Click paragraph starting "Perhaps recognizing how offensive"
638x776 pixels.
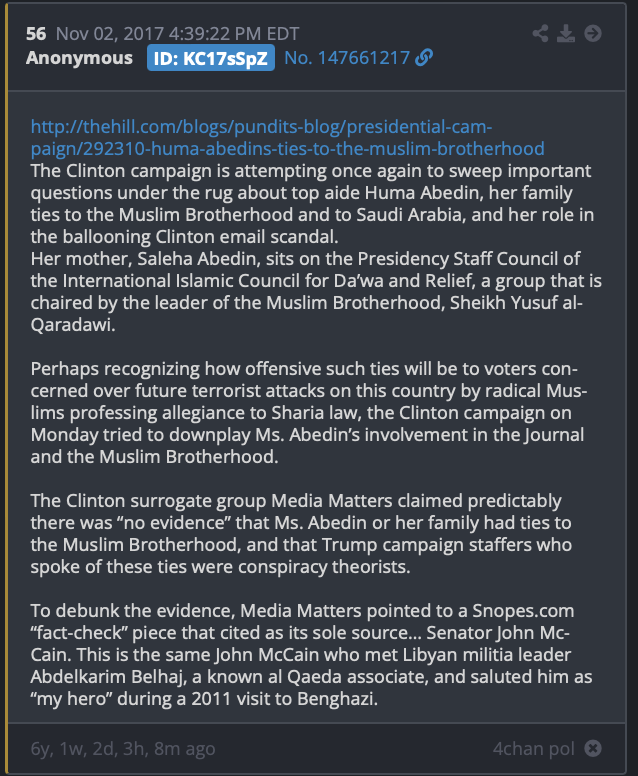pyautogui.click(x=309, y=412)
